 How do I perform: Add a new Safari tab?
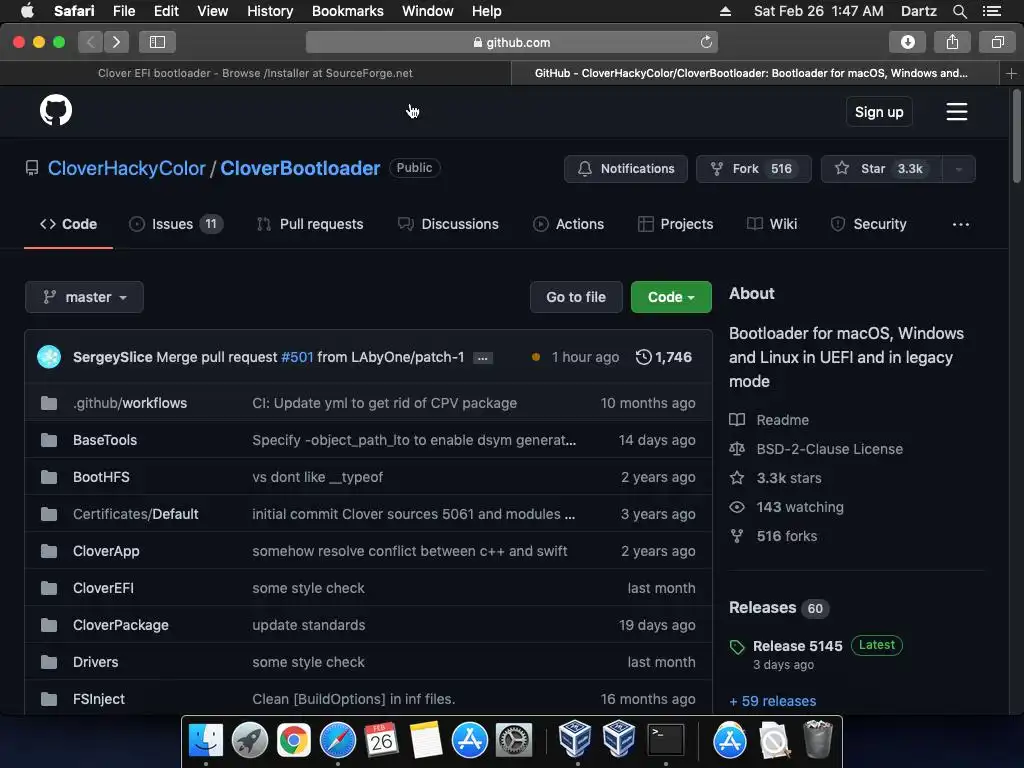click(x=1011, y=73)
